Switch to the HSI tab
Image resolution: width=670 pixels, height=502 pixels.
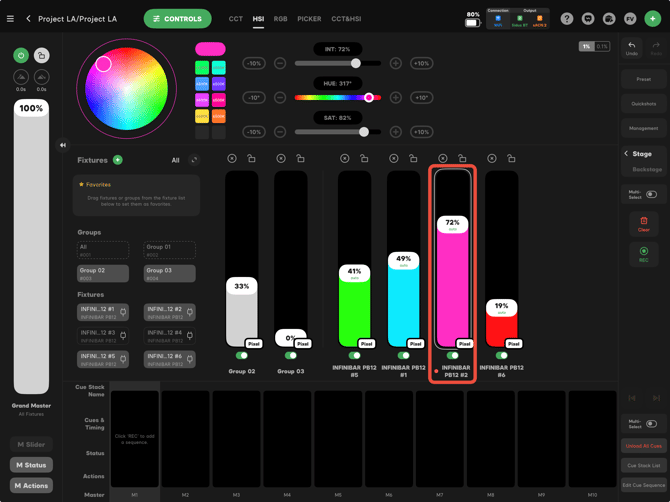coord(258,19)
